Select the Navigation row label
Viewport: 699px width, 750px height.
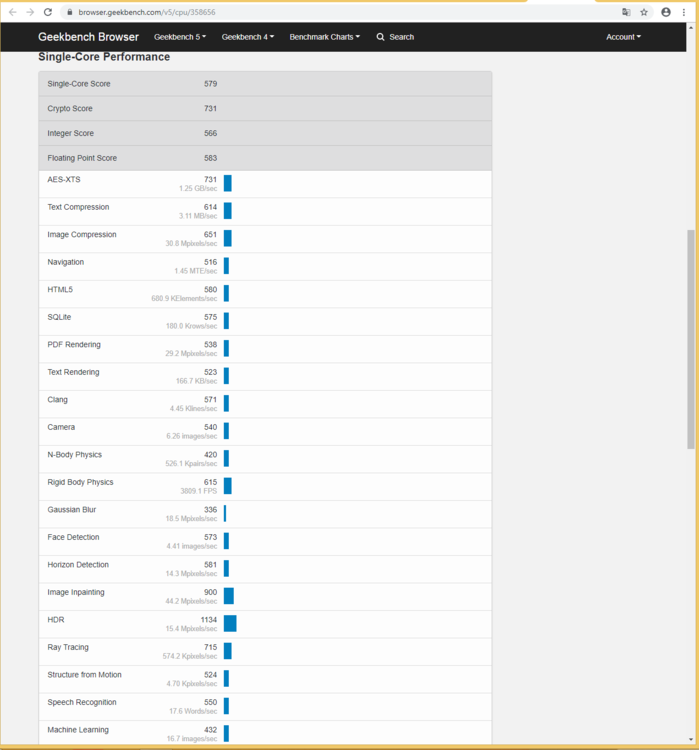click(66, 262)
